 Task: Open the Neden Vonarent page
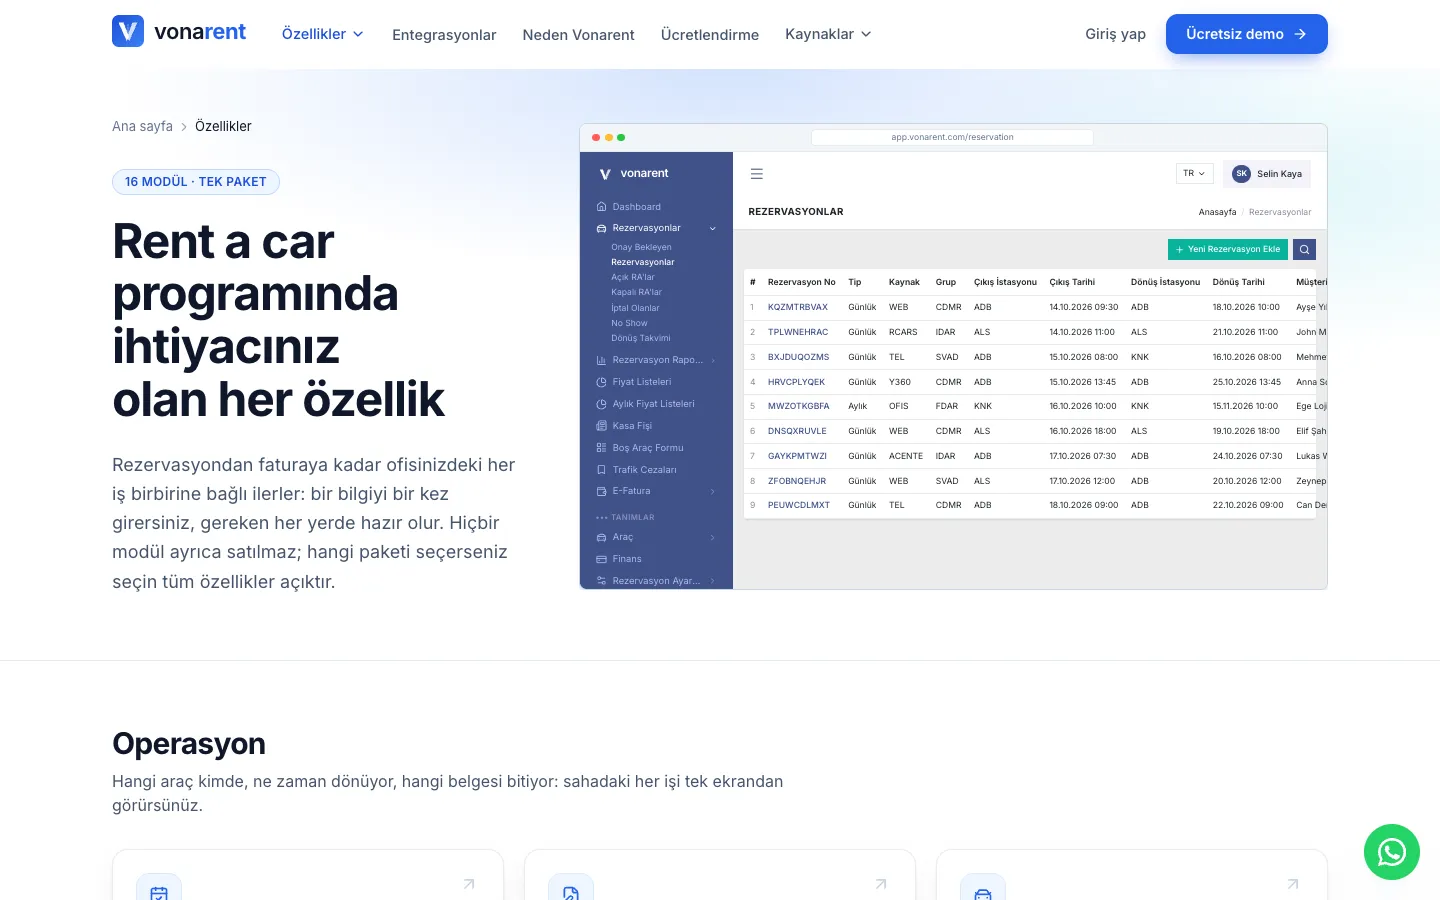coord(578,35)
